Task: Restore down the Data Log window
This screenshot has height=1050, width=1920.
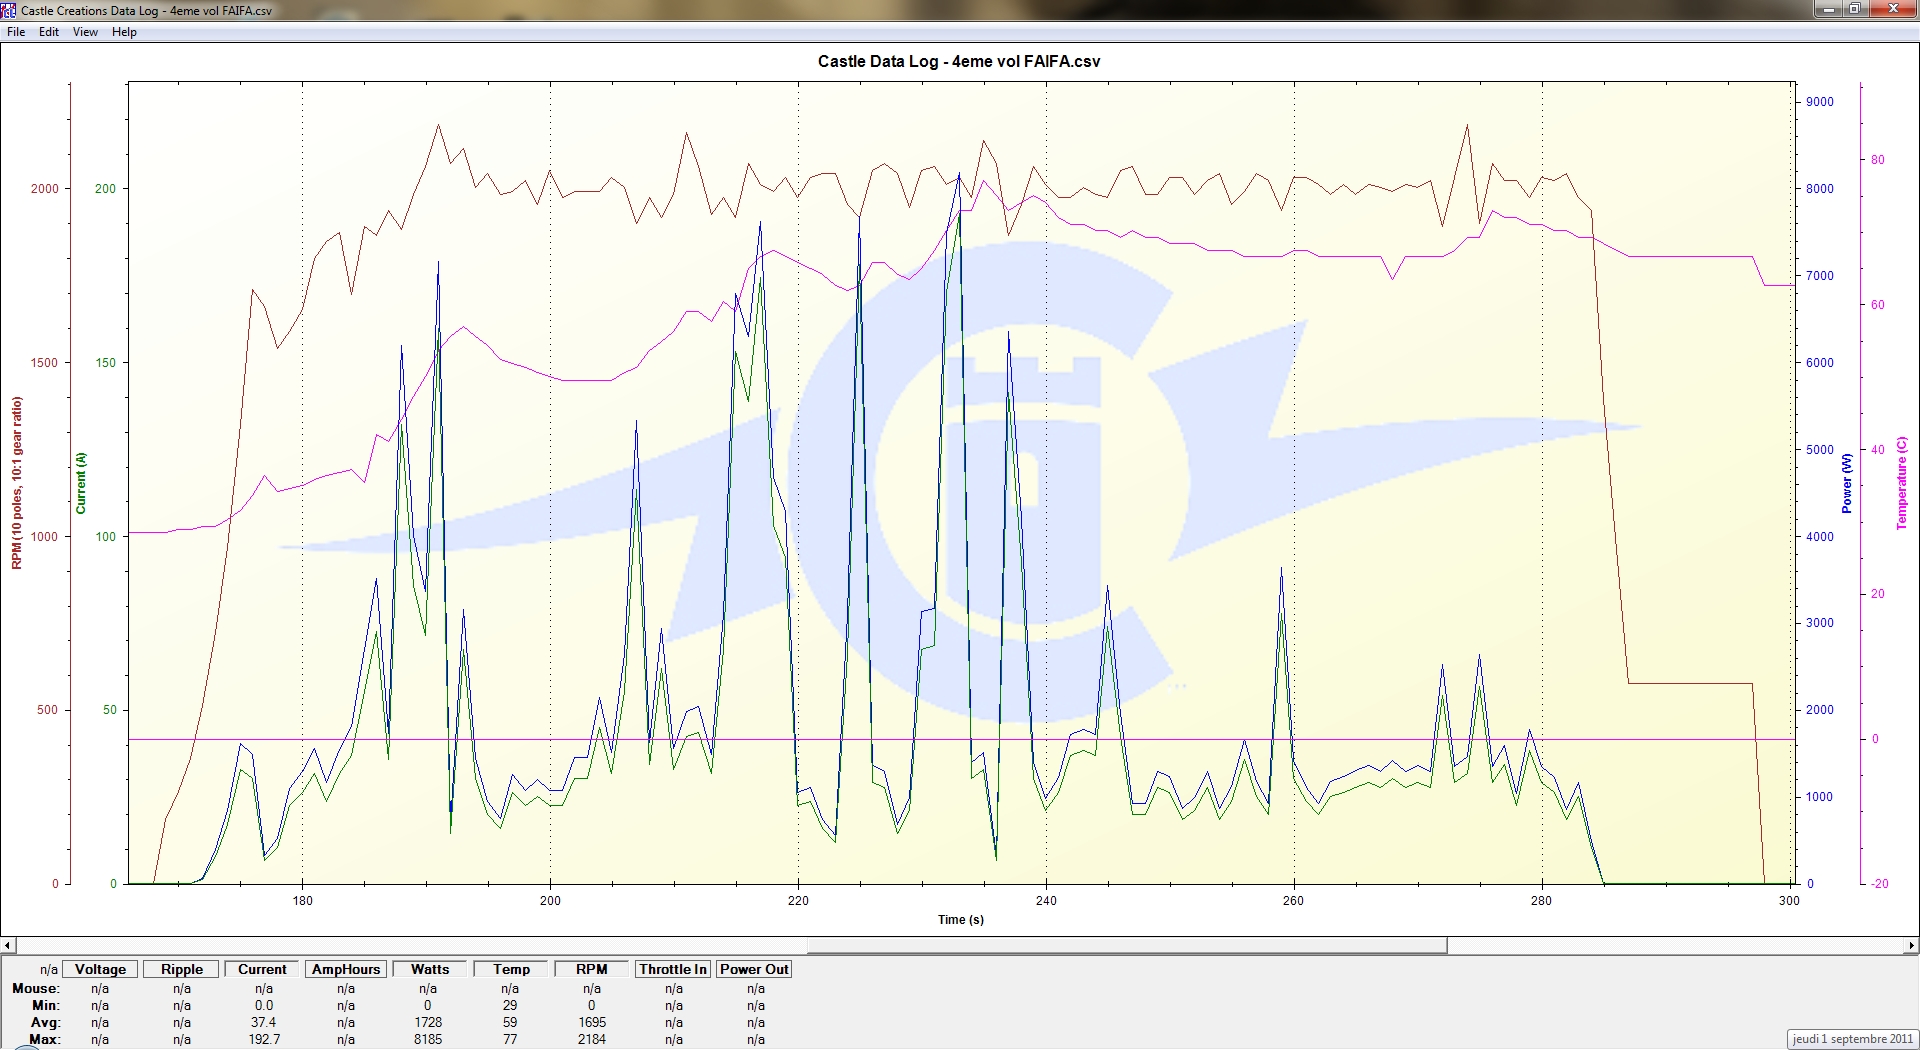Action: [1855, 9]
